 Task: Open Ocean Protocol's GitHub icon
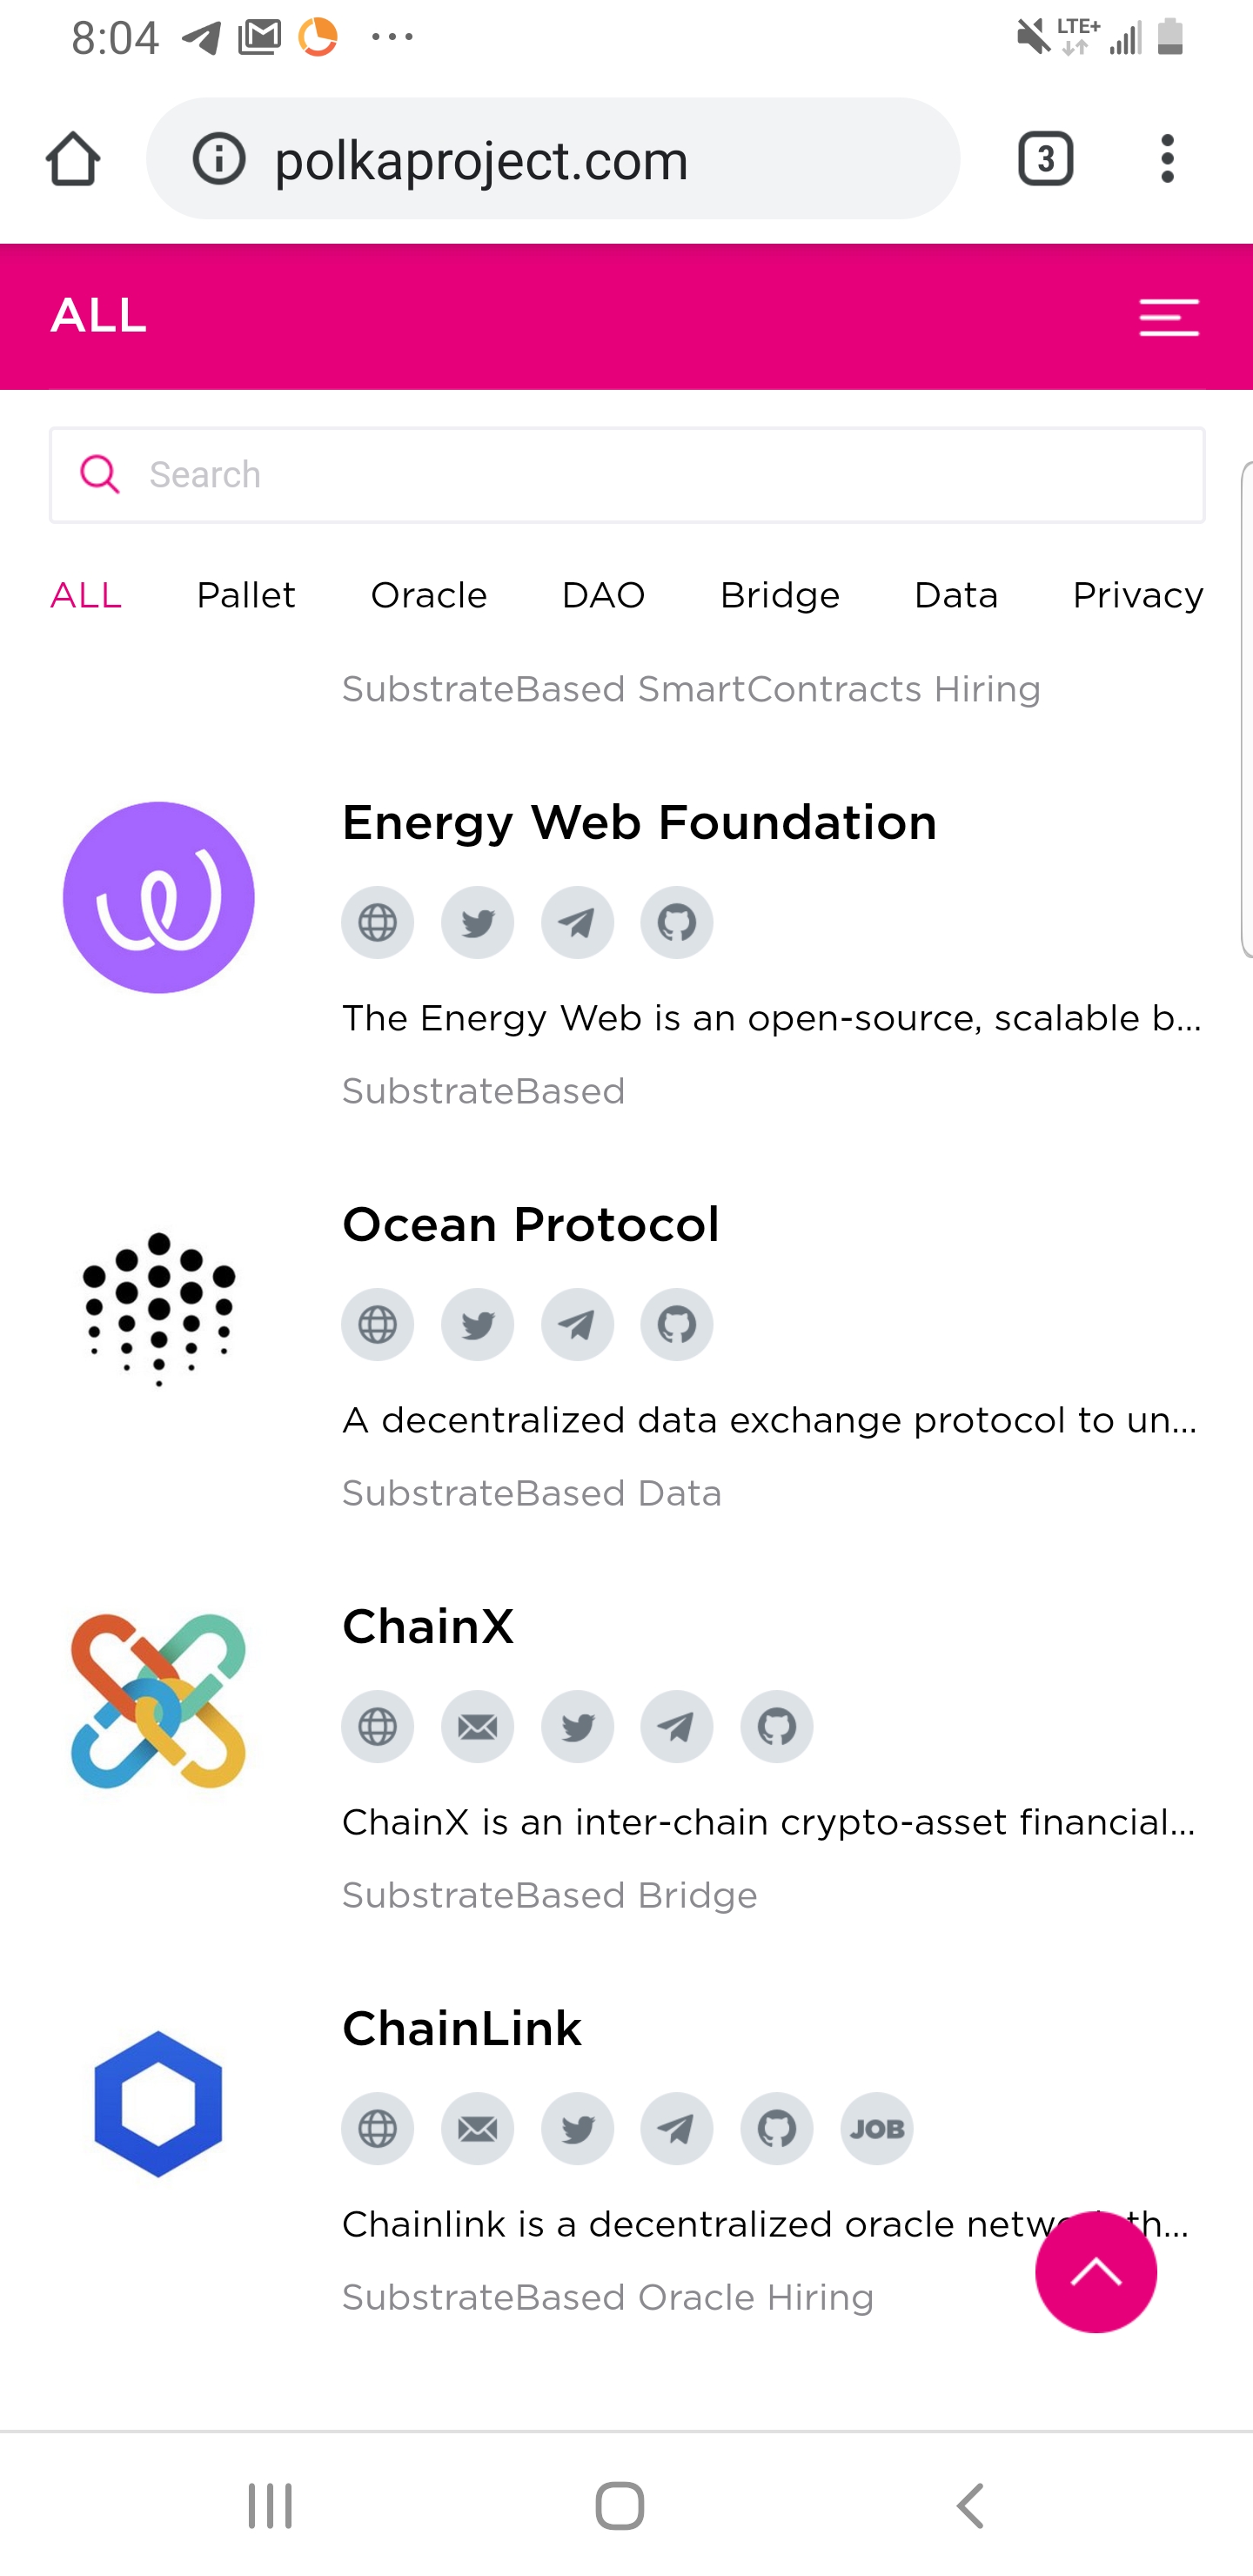(x=677, y=1324)
